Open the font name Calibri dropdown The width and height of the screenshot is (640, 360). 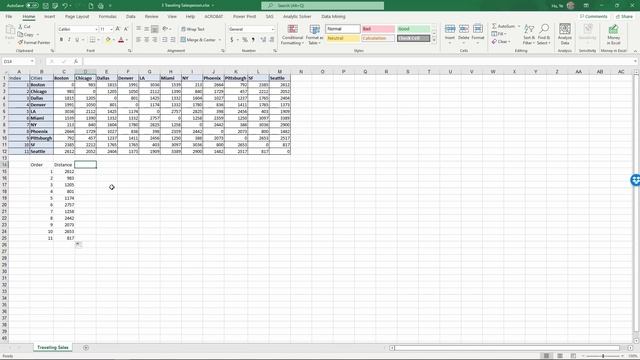point(96,29)
